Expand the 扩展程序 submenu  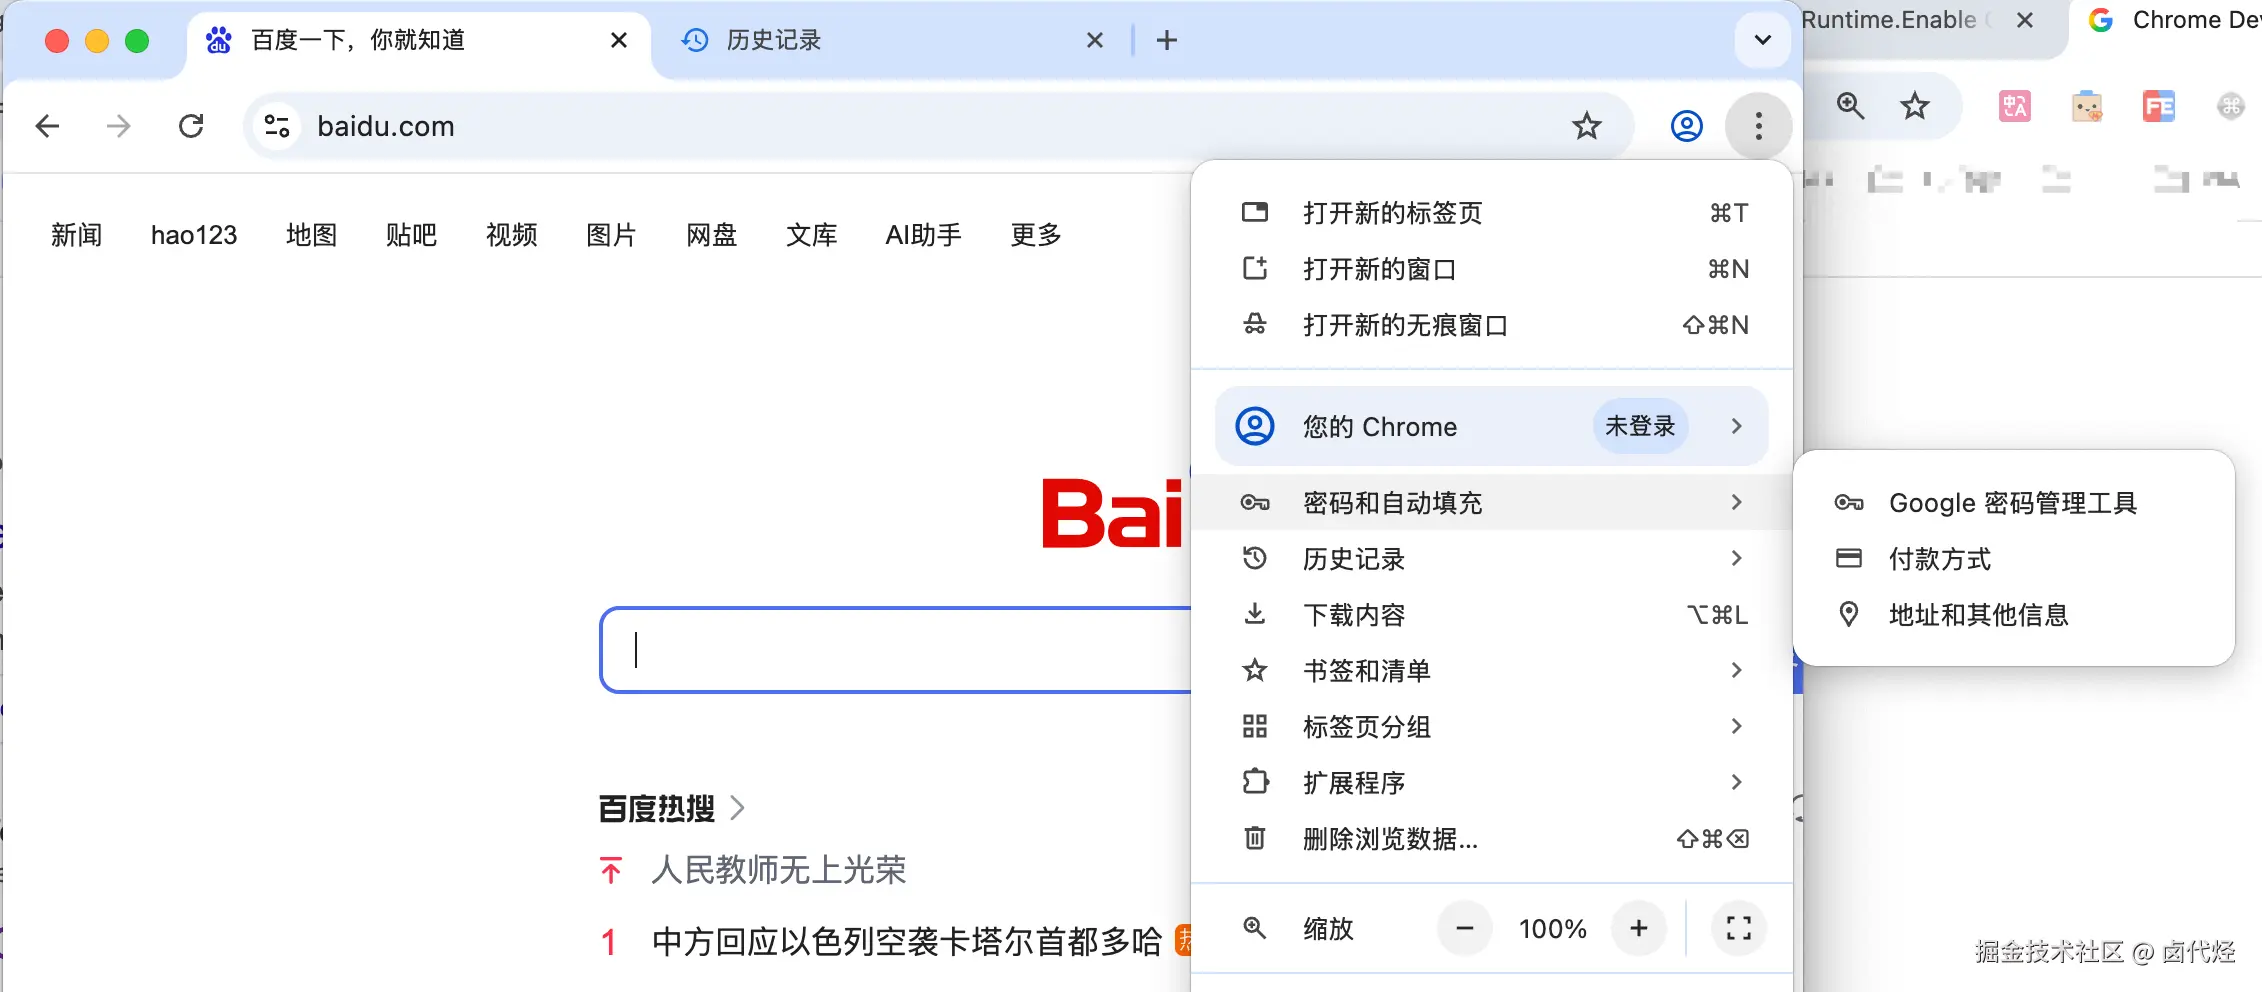pos(1491,782)
